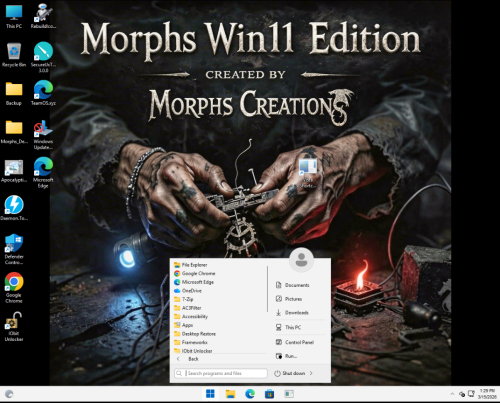Viewport: 500px width, 403px height.
Task: Open the Microsoft Store taskbar icon
Action: pyautogui.click(x=269, y=394)
